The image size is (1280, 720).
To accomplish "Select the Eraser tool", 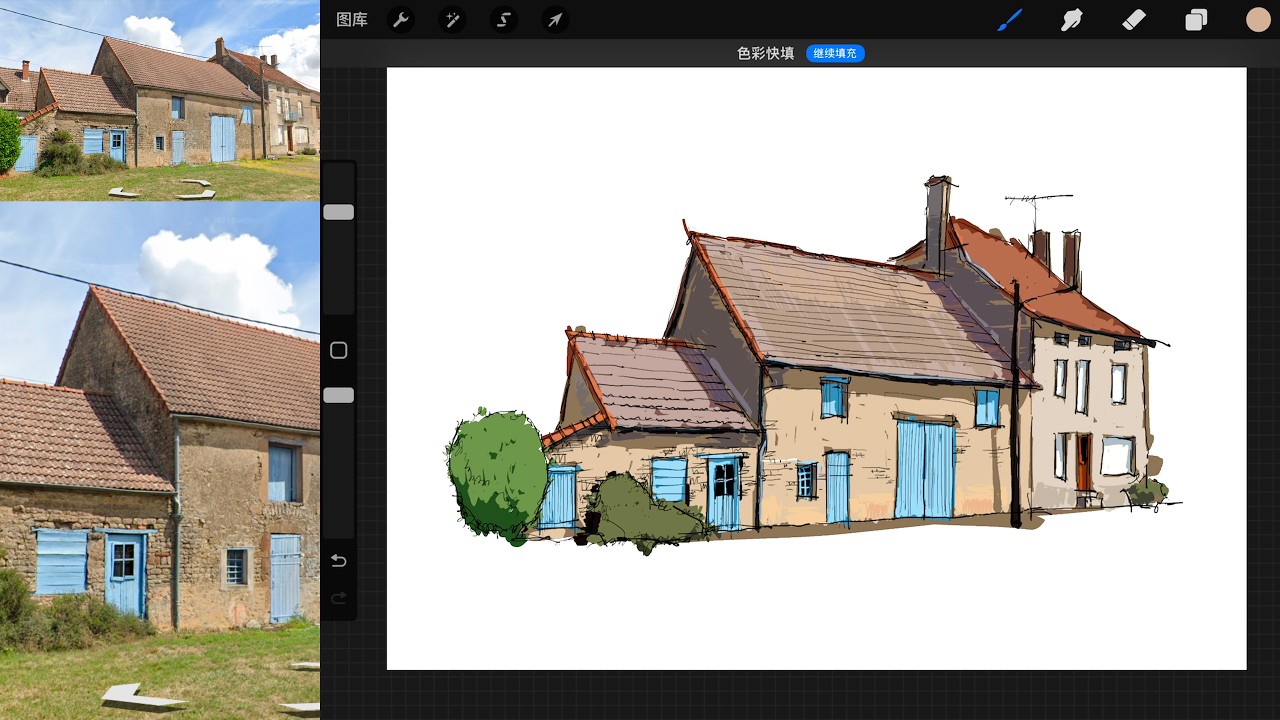I will click(1134, 20).
